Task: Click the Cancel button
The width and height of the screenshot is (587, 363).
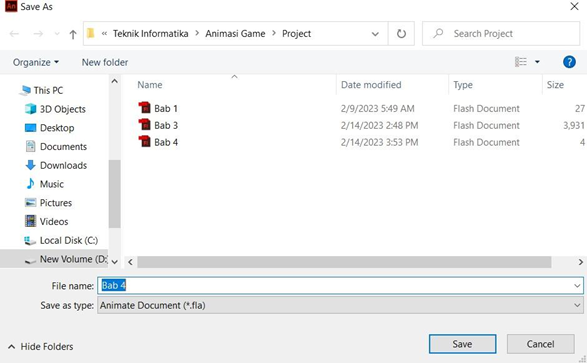Action: pyautogui.click(x=540, y=344)
